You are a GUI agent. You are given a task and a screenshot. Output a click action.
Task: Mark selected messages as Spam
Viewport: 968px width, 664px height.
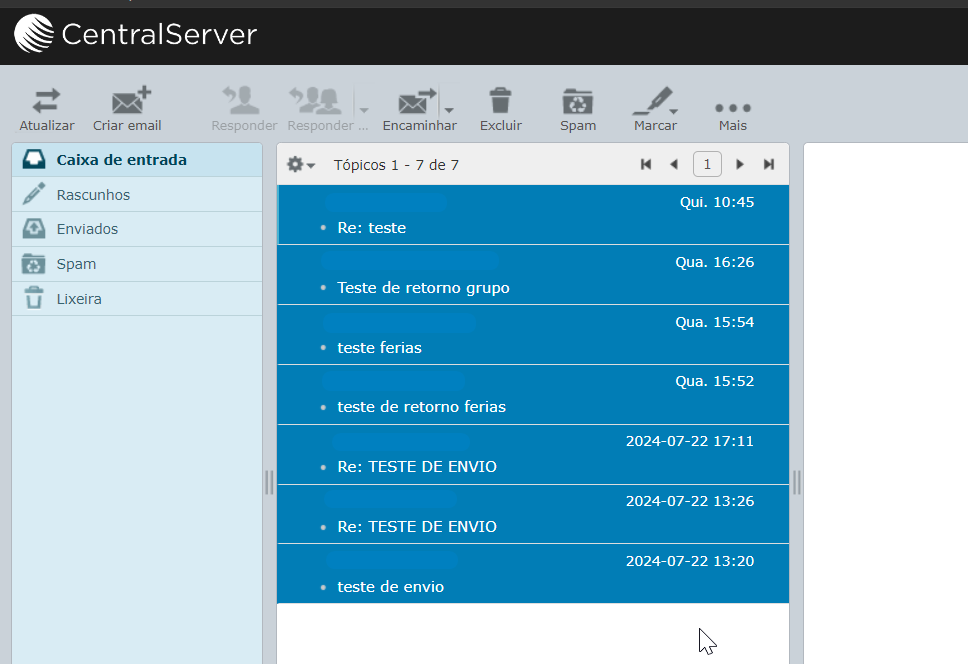[577, 102]
